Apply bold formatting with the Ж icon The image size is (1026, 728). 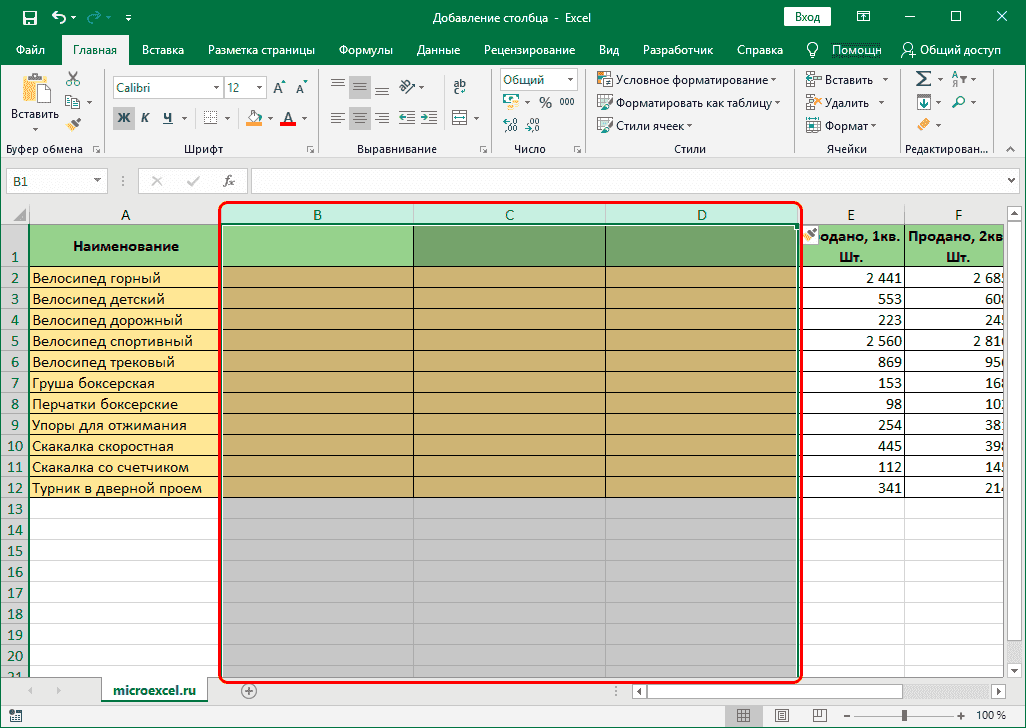click(123, 118)
